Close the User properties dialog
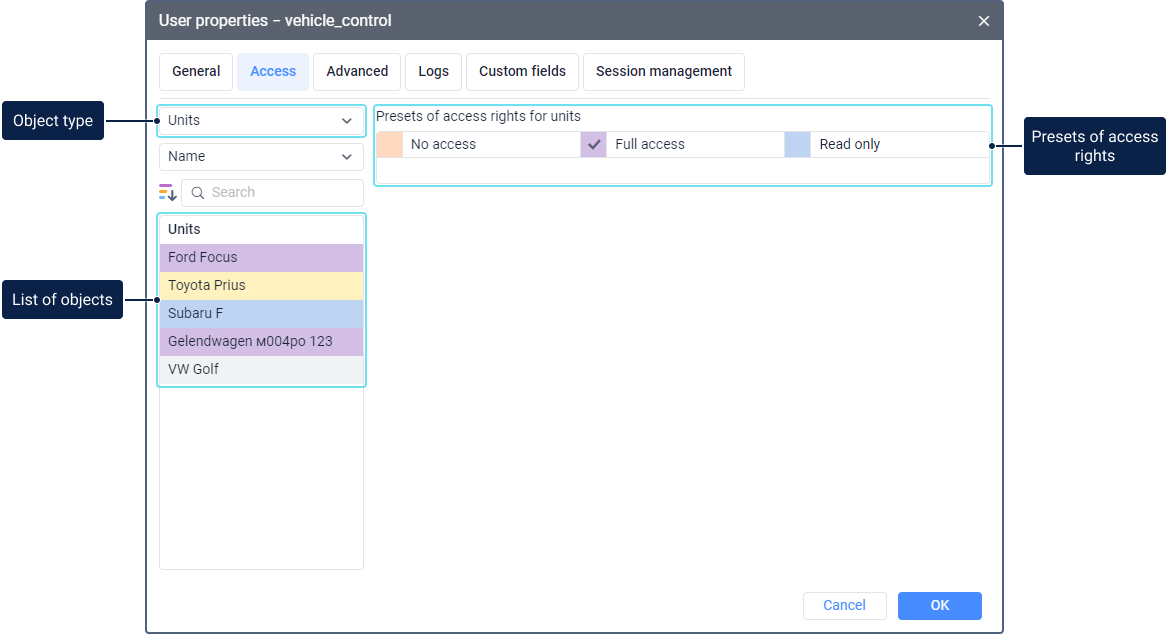This screenshot has width=1168, height=634. pyautogui.click(x=984, y=21)
